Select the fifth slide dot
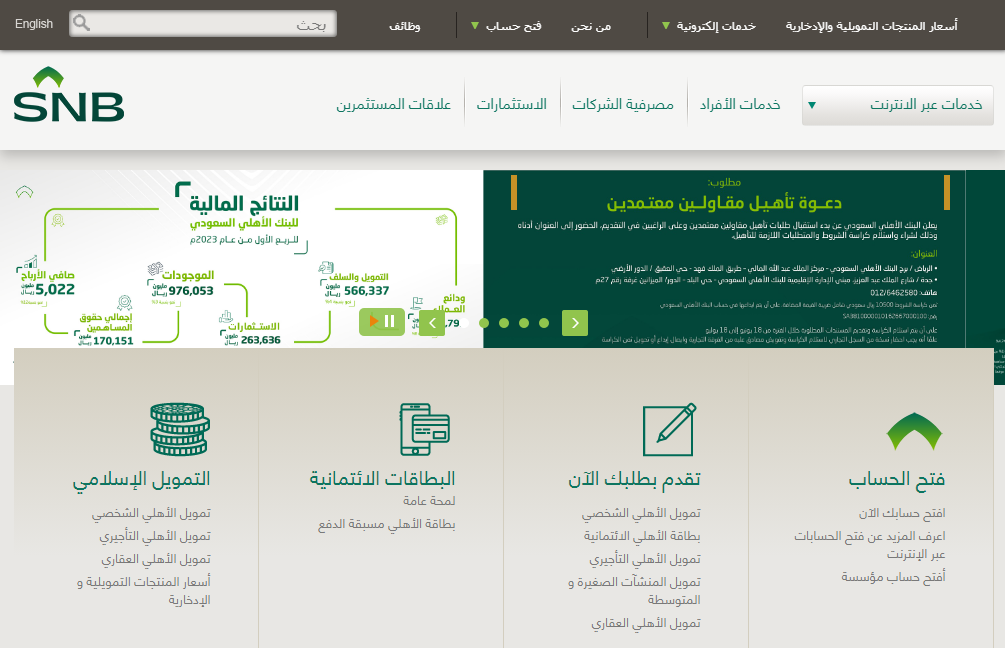The width and height of the screenshot is (1005, 648). (544, 323)
